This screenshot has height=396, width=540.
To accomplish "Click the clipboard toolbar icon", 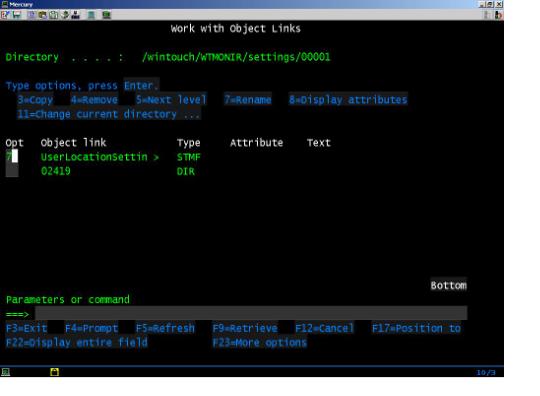I will (x=54, y=15).
